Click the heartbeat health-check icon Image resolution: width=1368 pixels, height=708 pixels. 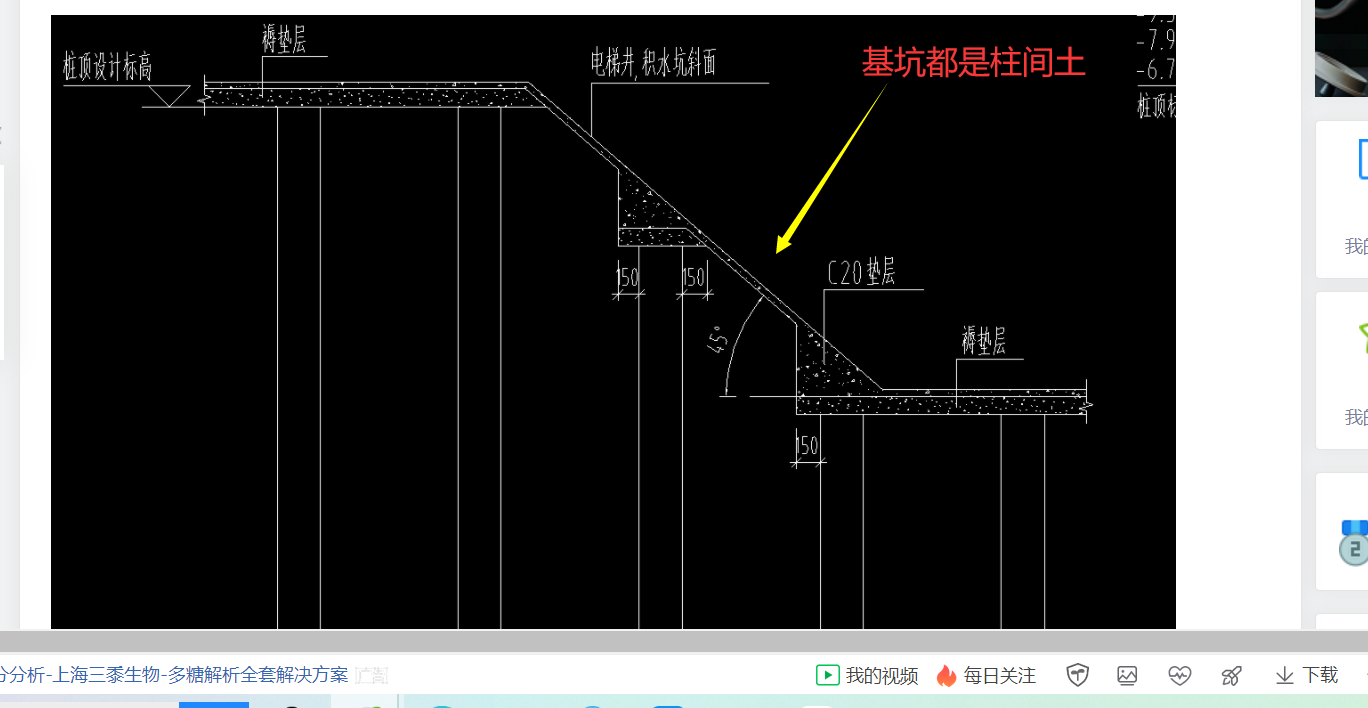point(1179,676)
